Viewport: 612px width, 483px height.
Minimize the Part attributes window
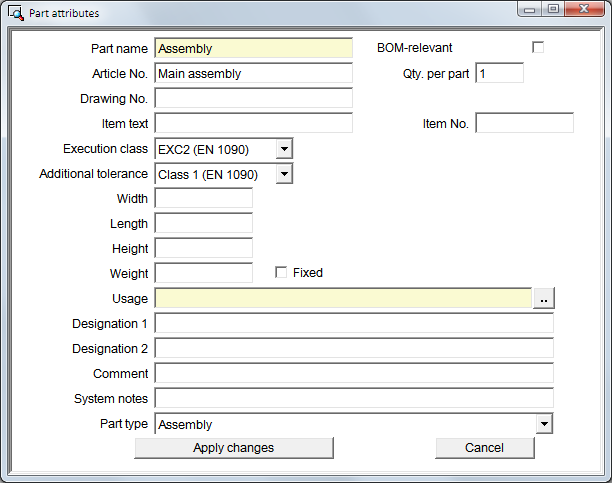[530, 9]
